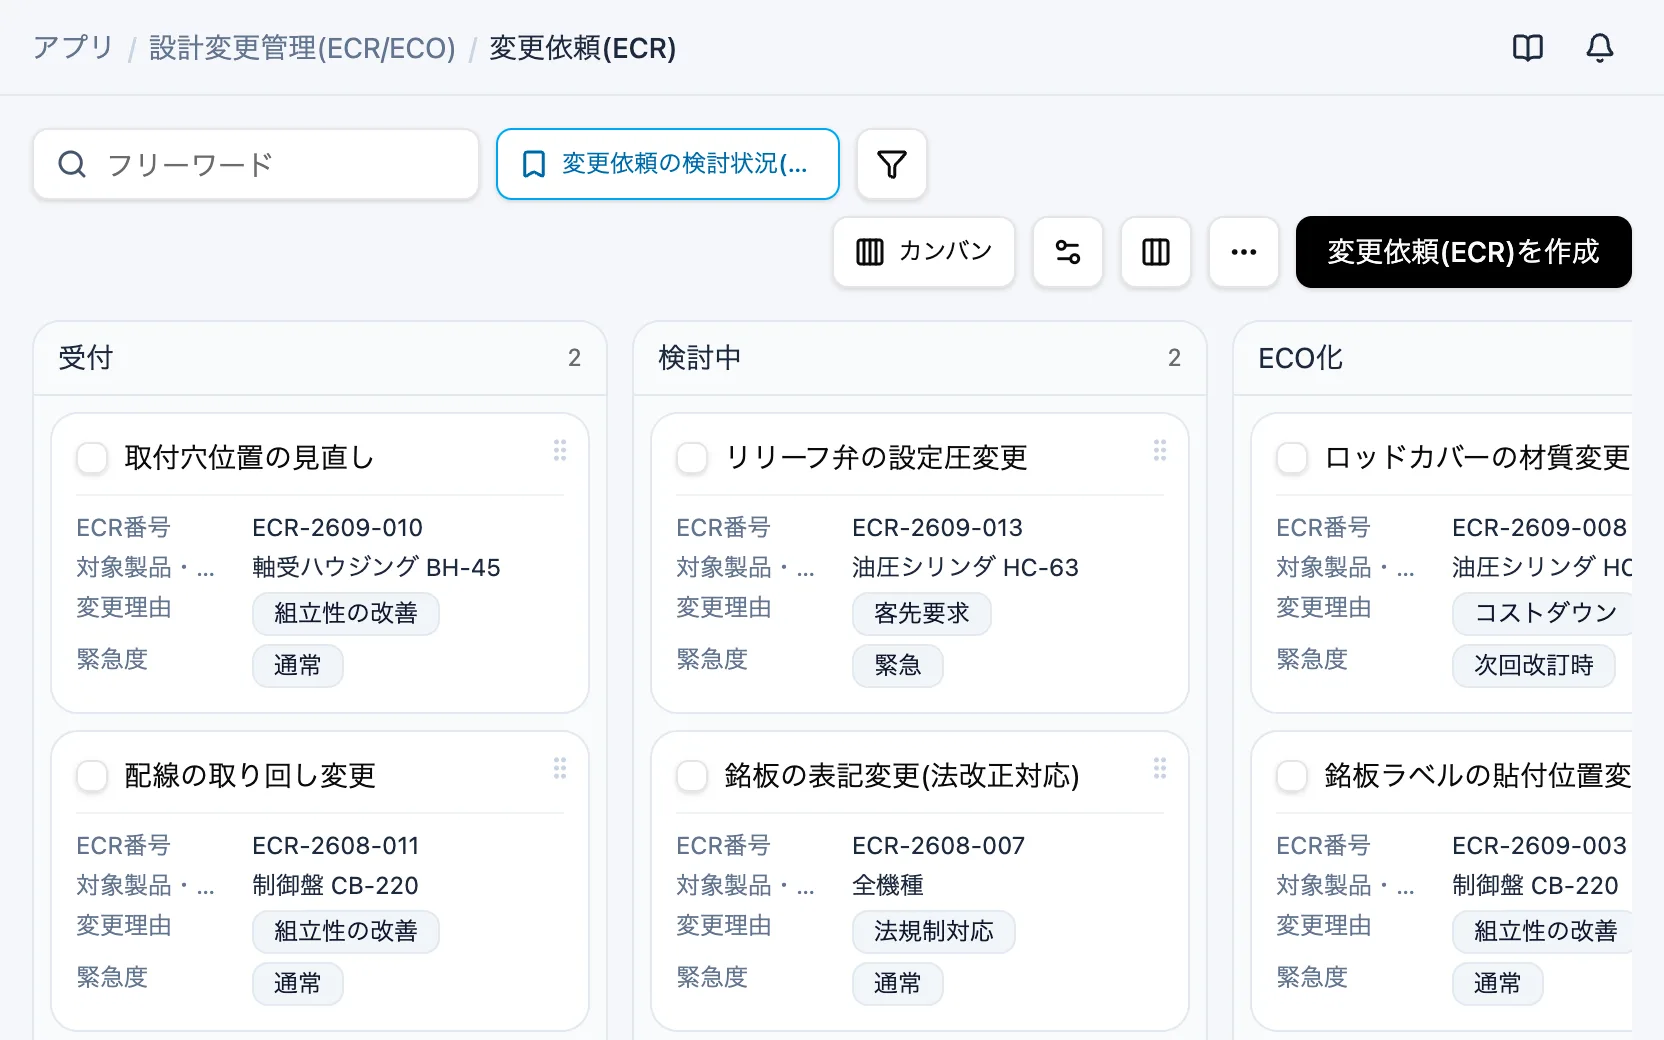The height and width of the screenshot is (1040, 1664).
Task: Select checkbox for 配線の取り回し変更
Action: [x=92, y=776]
